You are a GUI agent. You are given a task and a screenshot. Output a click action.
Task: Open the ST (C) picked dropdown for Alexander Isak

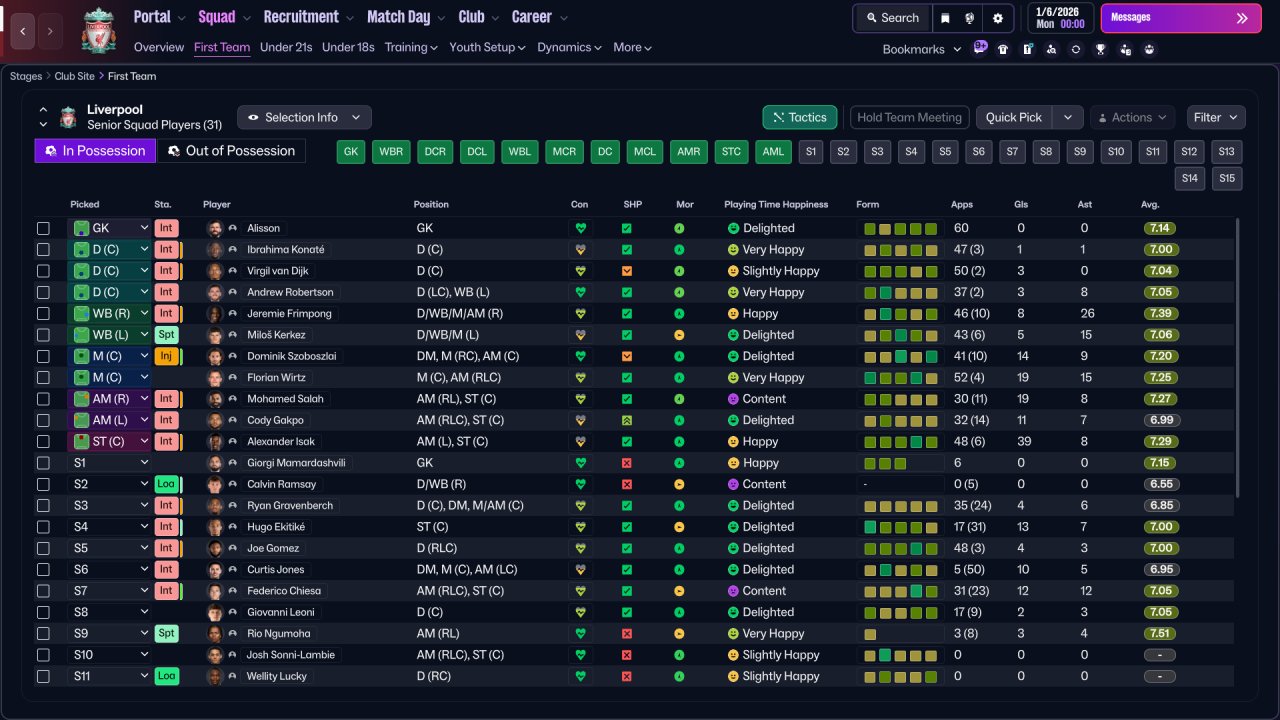(x=110, y=441)
